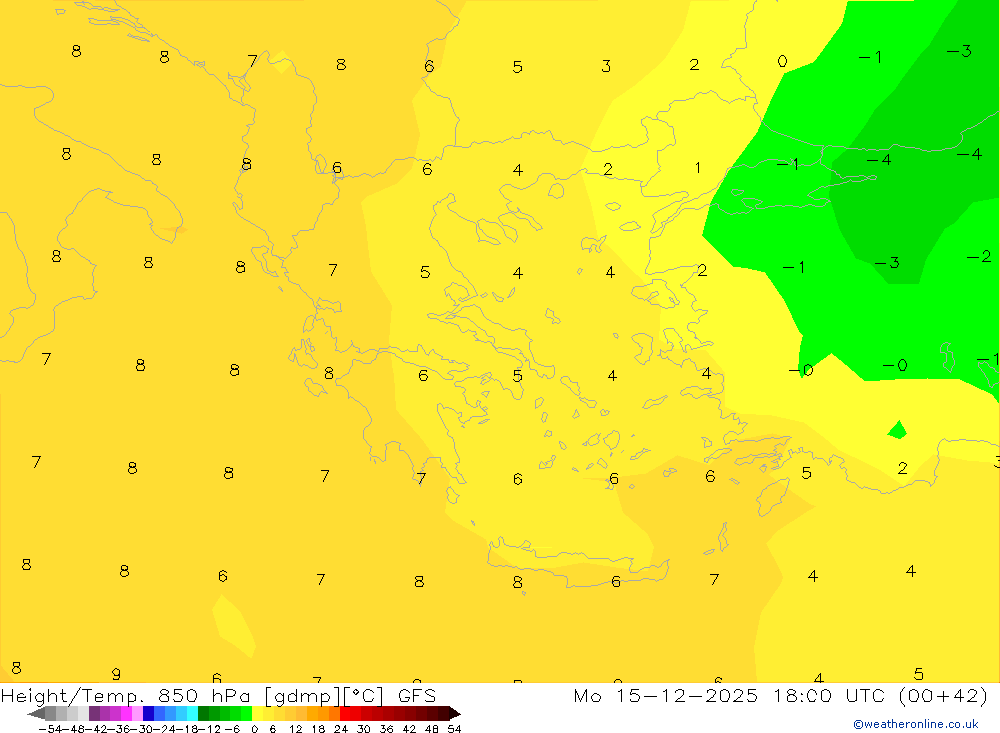1000x733 pixels.
Task: Pick the dark purple legend swatch above -42
Action: 94,714
